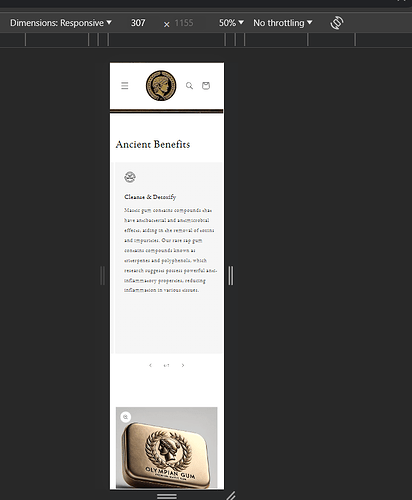This screenshot has height=500, width=412.
Task: Go to next benefits slide arrow
Action: click(x=183, y=365)
